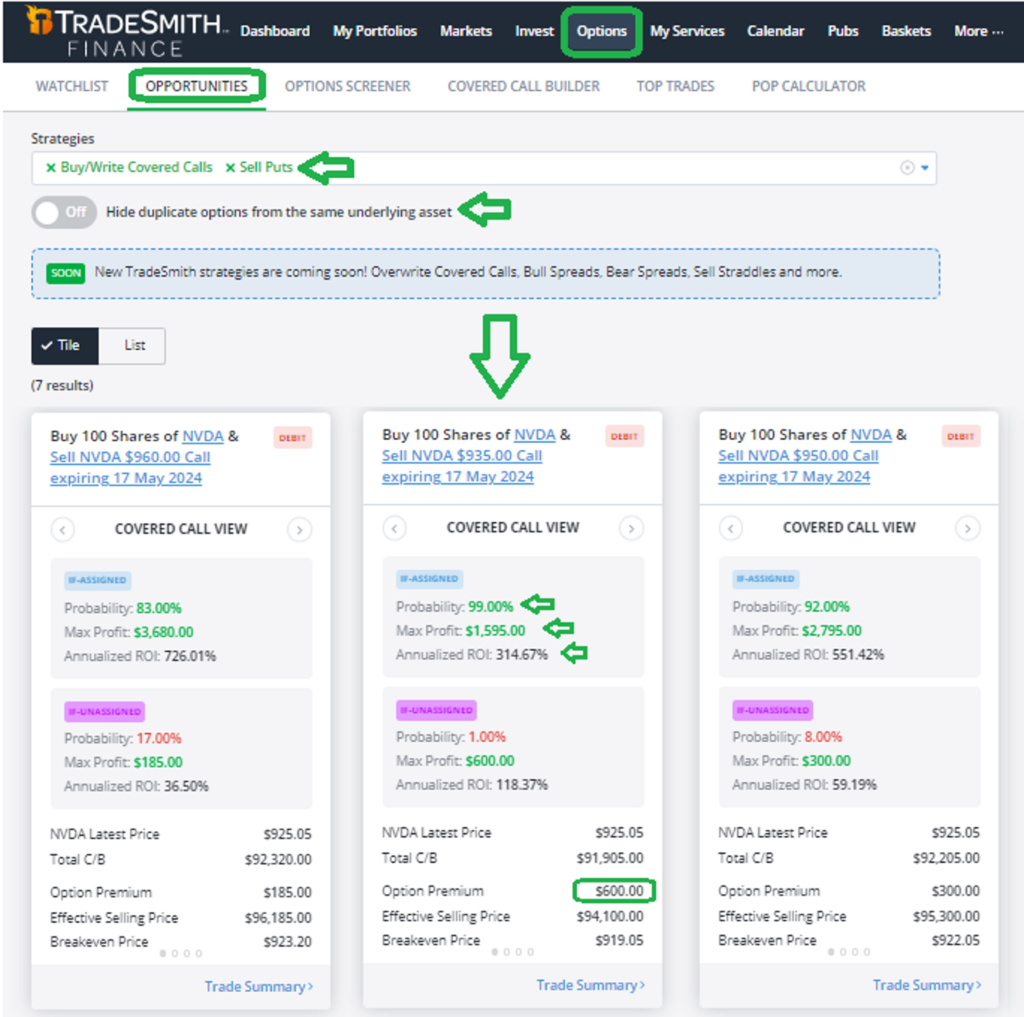Switch to Covered Call Builder tab
This screenshot has width=1024, height=1017.
pos(523,86)
